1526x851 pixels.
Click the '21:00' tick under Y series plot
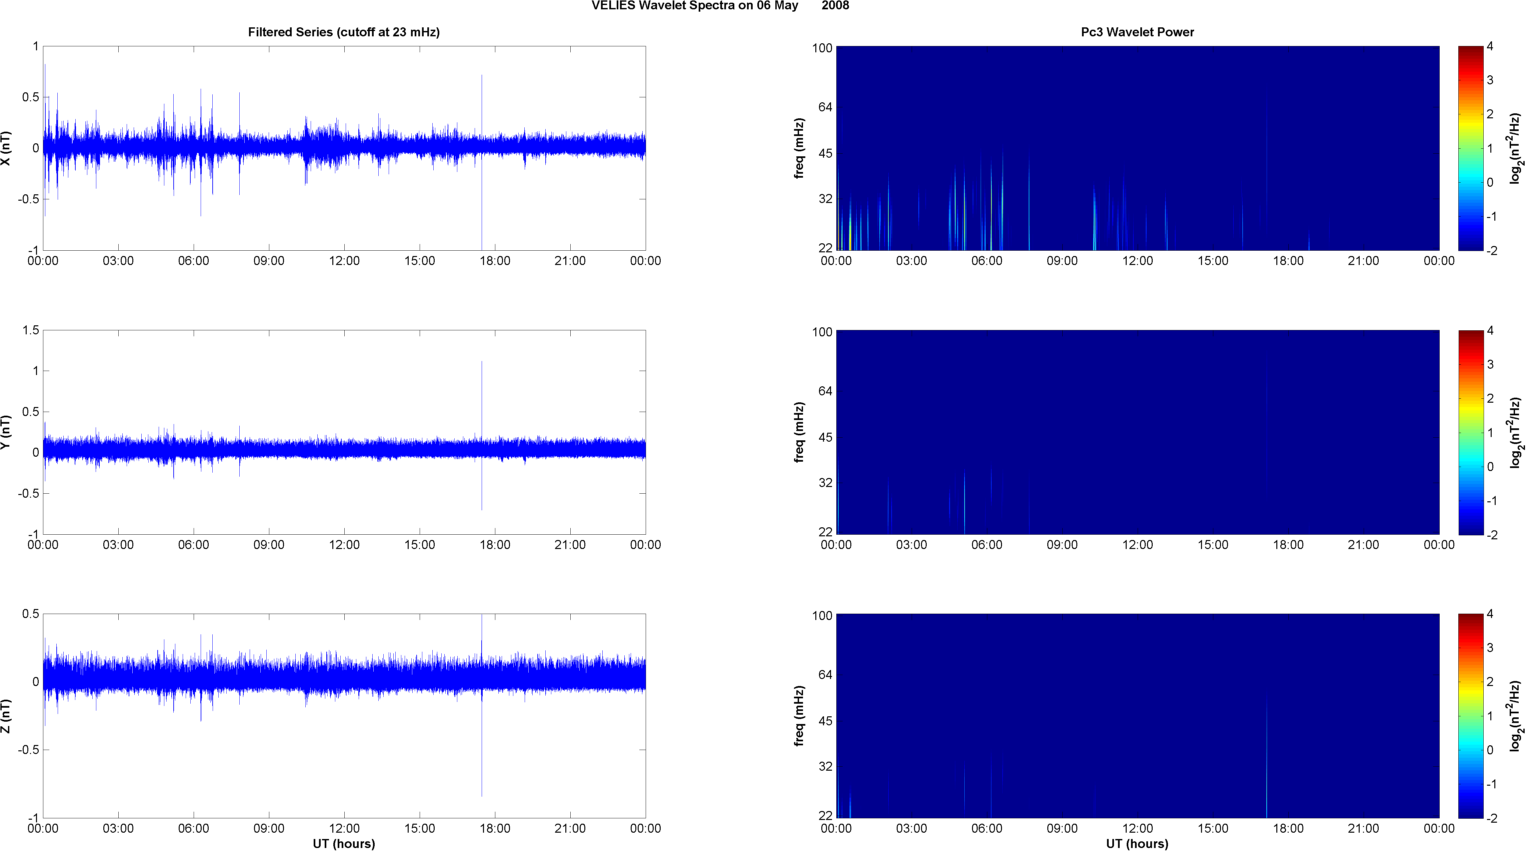click(x=570, y=545)
